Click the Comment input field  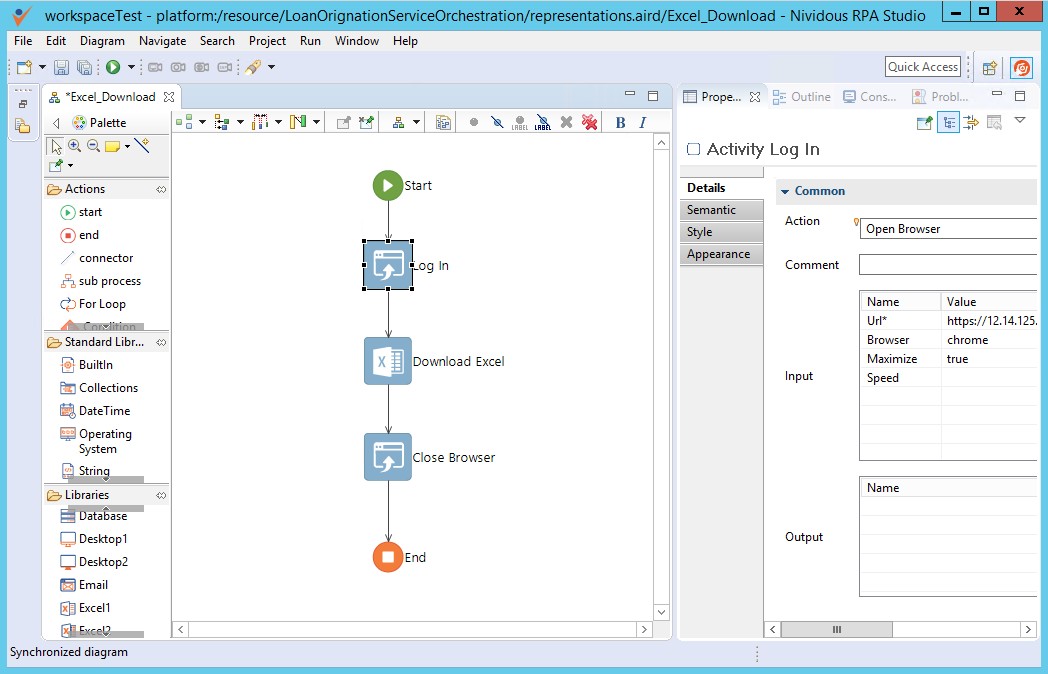coord(948,265)
